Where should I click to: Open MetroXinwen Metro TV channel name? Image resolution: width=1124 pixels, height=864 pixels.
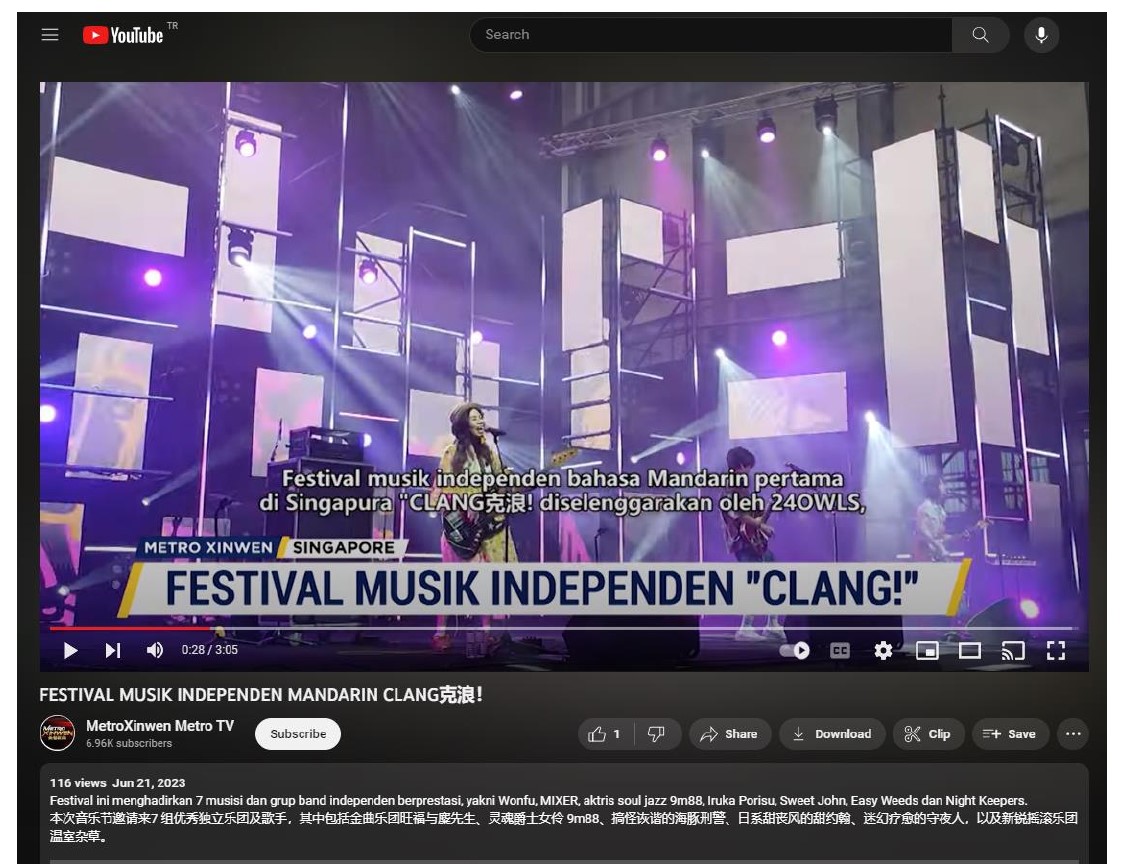pyautogui.click(x=160, y=726)
